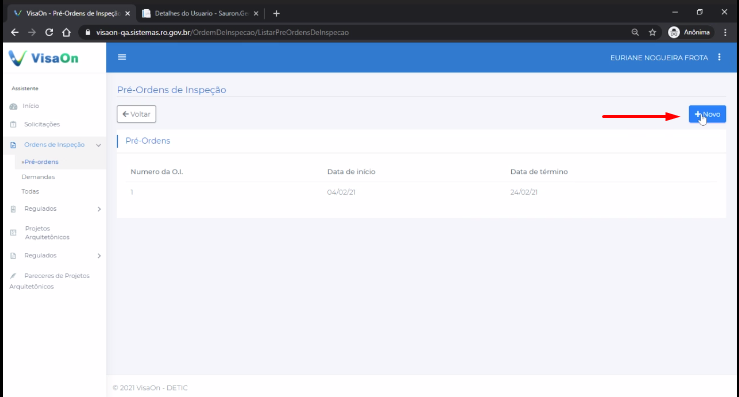Minimize the browser window
This screenshot has width=739, height=397.
point(675,12)
